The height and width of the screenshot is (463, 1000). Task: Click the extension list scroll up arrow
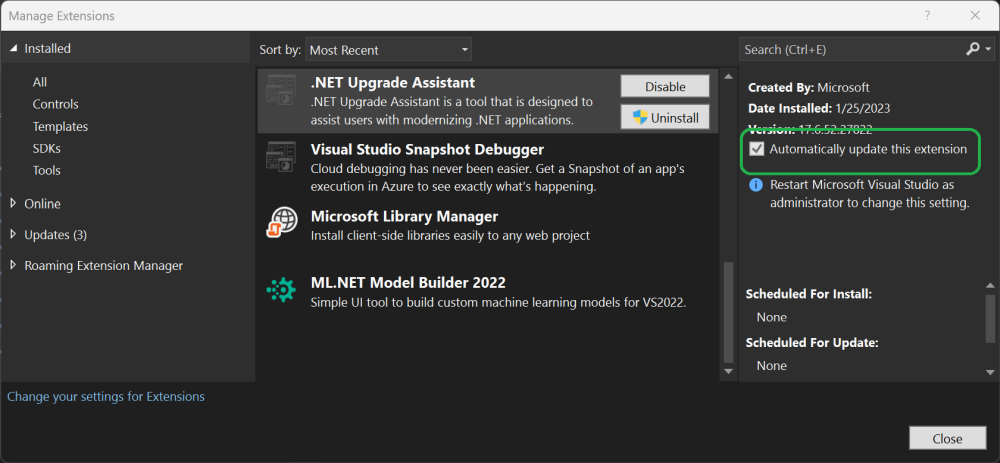pyautogui.click(x=728, y=77)
